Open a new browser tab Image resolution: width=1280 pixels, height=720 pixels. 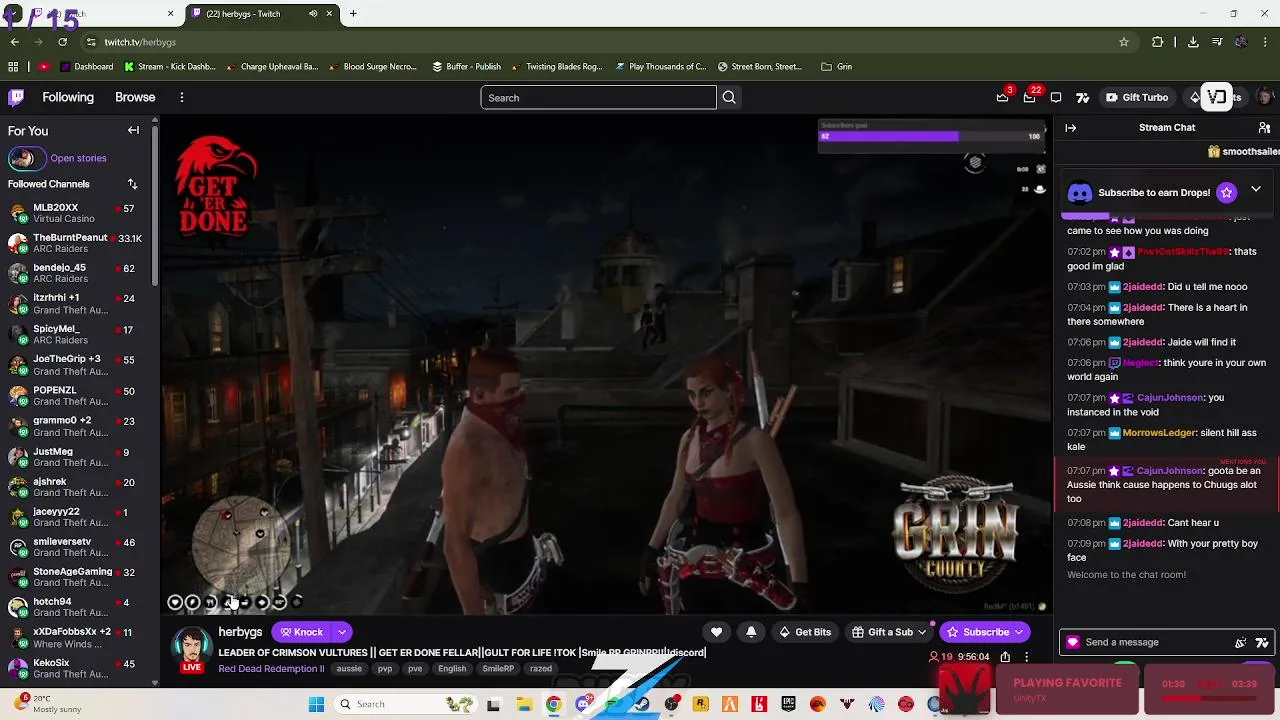coord(353,14)
